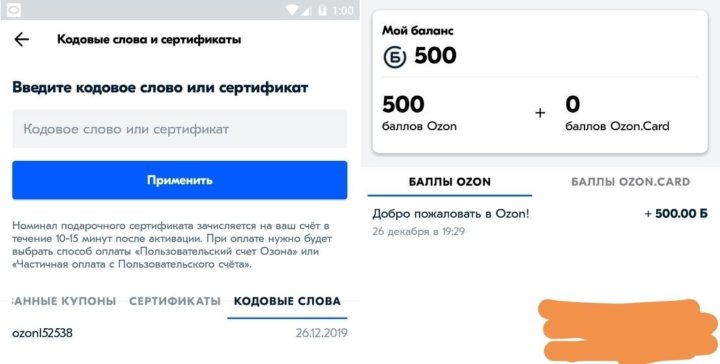
Task: Click the Применить button
Action: tap(180, 180)
